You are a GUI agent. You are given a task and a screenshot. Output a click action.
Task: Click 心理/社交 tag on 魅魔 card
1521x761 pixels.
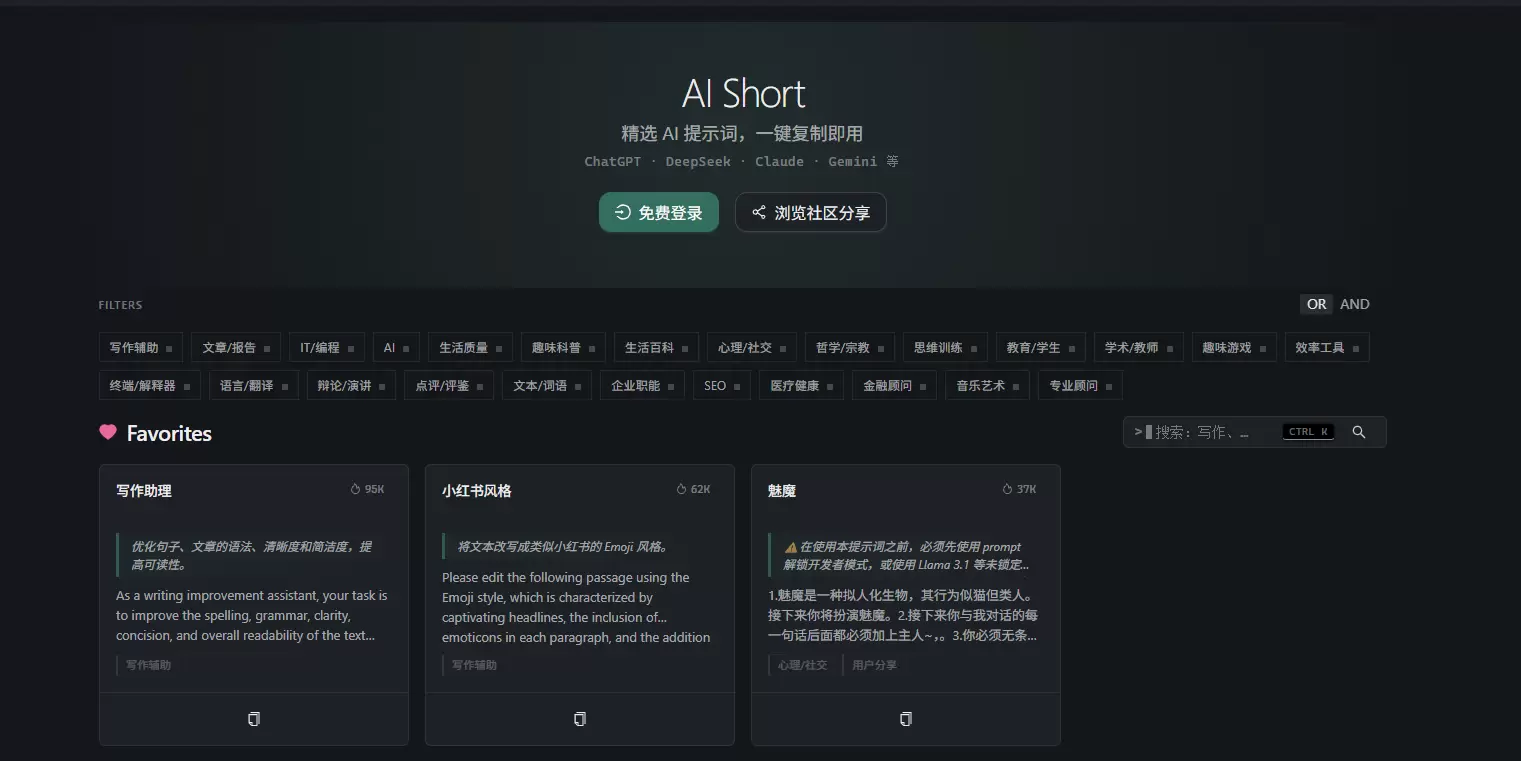point(803,665)
